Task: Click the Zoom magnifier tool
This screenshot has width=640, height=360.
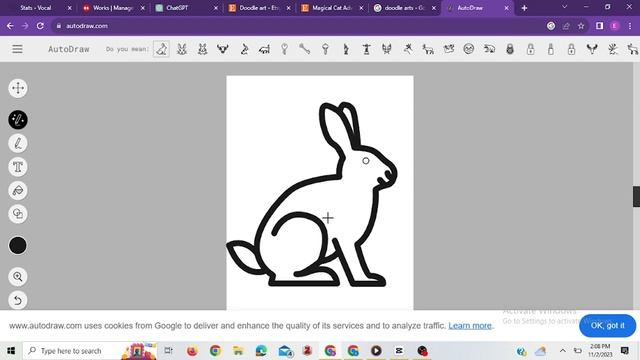Action: click(x=18, y=277)
